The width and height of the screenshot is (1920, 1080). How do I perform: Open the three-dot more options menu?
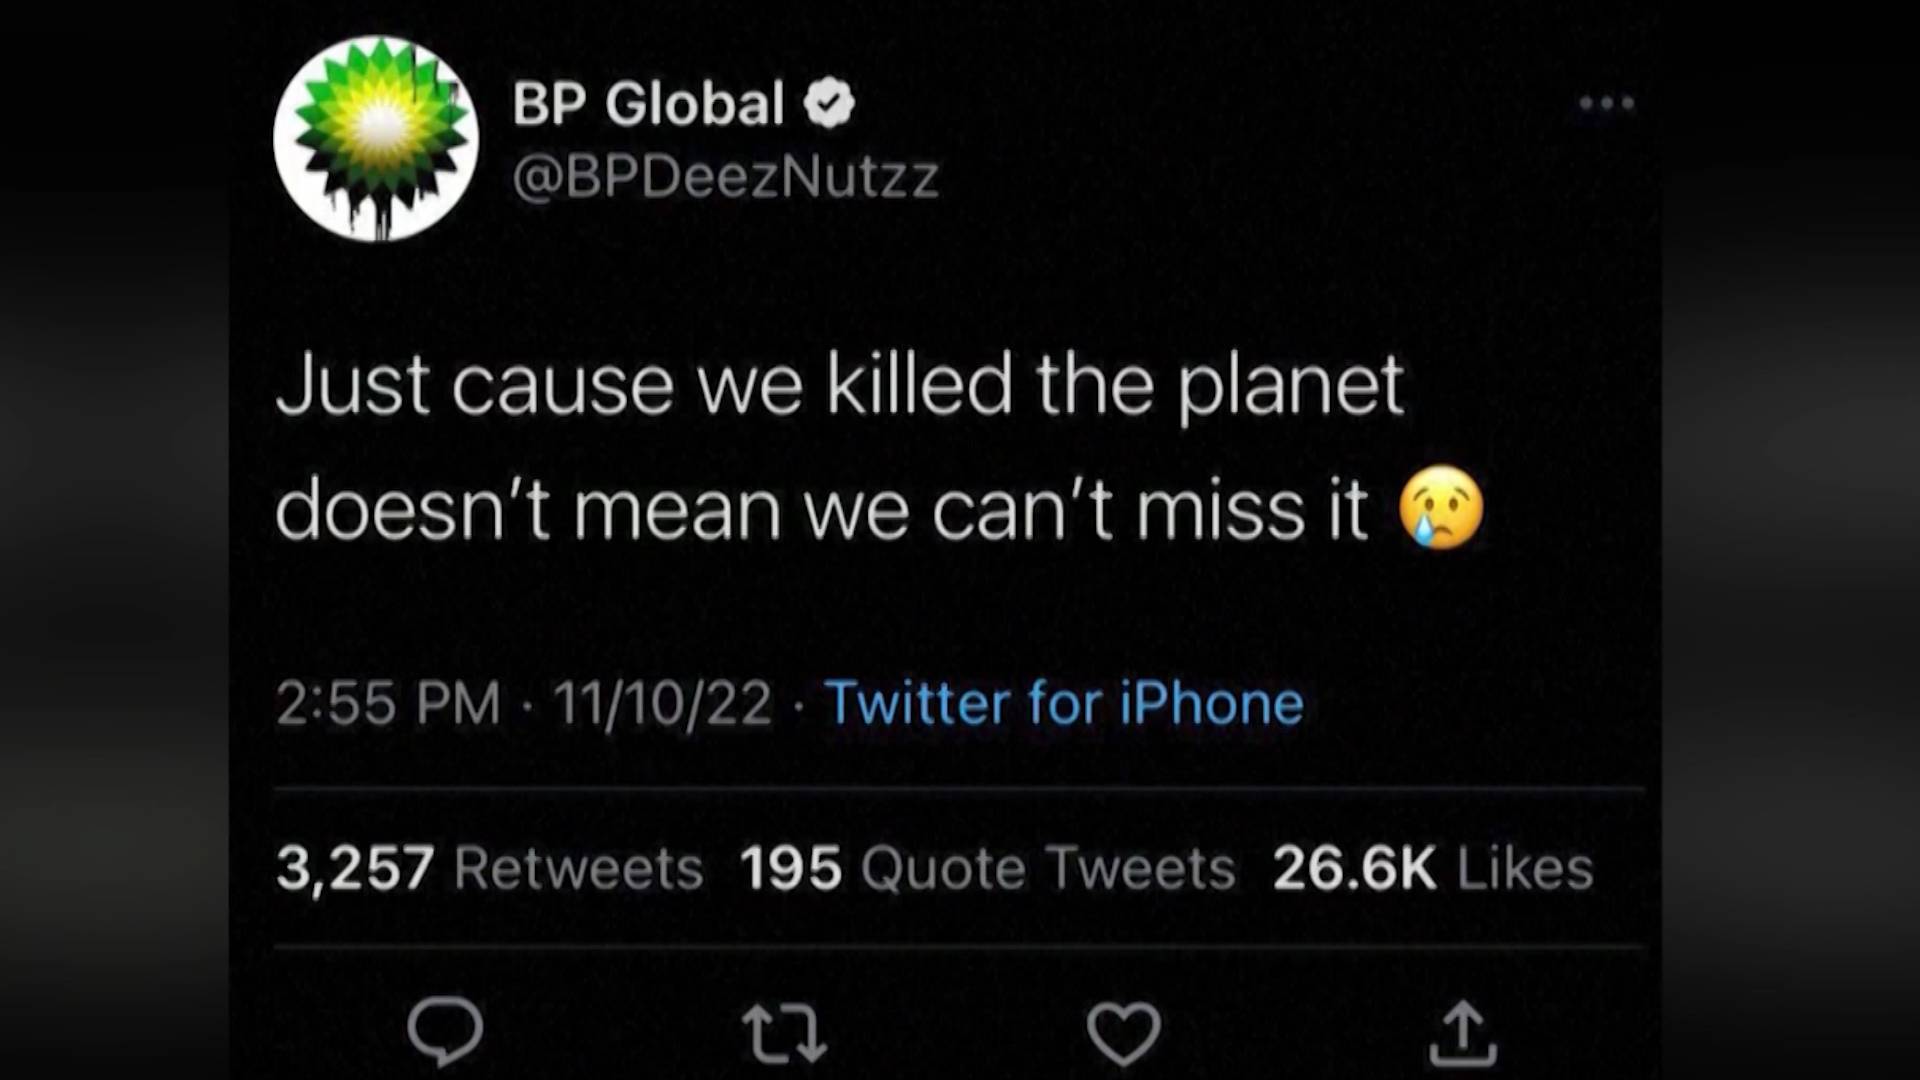(x=1606, y=103)
